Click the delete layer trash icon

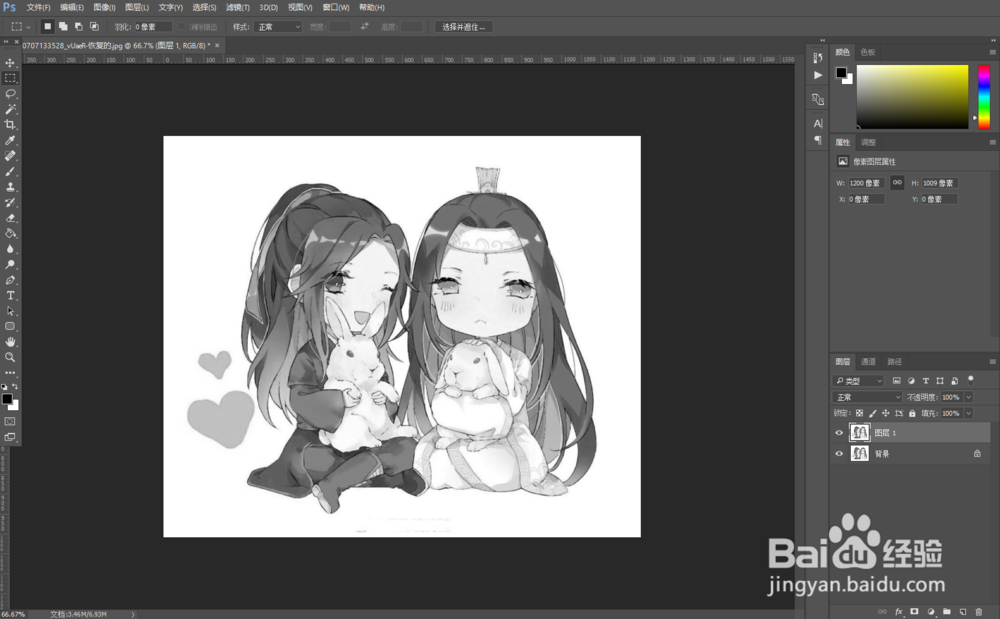[978, 612]
